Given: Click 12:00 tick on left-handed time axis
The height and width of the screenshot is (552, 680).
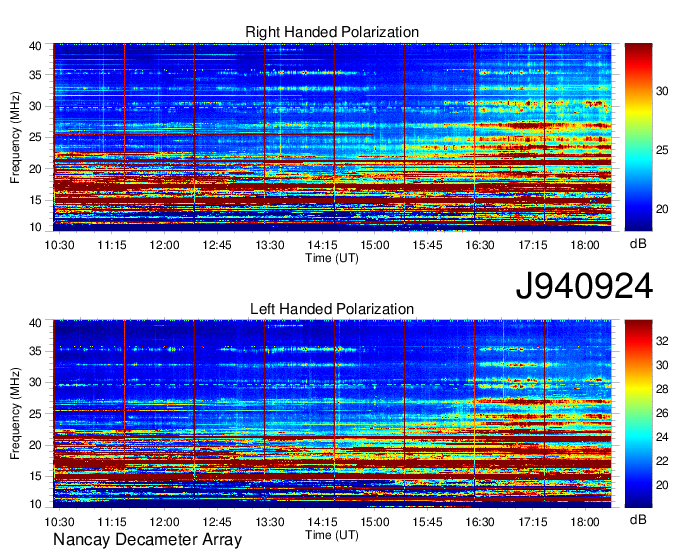Looking at the screenshot, I should (x=164, y=522).
